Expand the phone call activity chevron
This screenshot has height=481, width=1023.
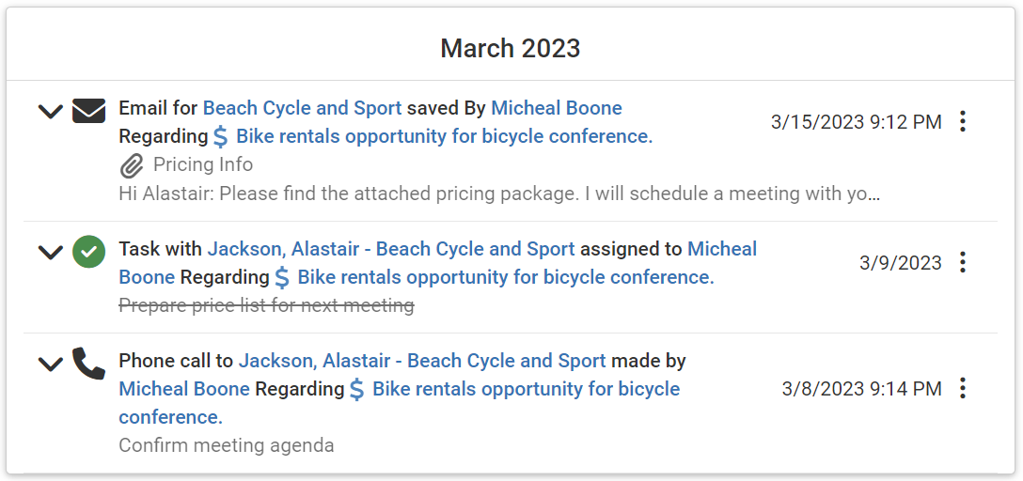[x=50, y=364]
